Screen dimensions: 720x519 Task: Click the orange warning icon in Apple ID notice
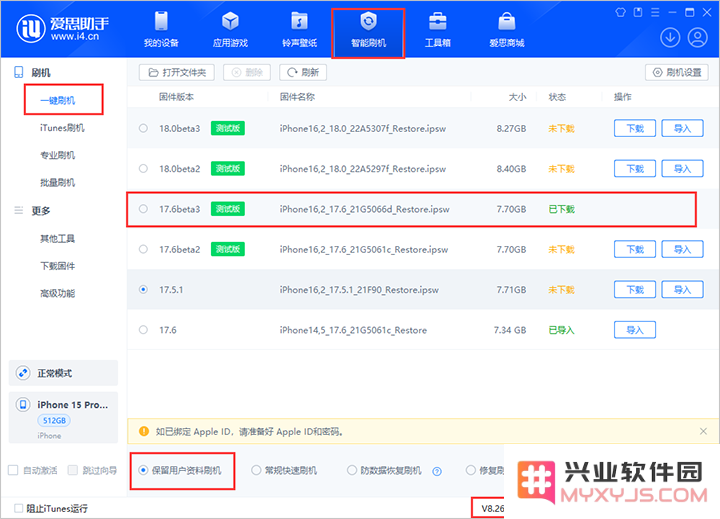144,431
